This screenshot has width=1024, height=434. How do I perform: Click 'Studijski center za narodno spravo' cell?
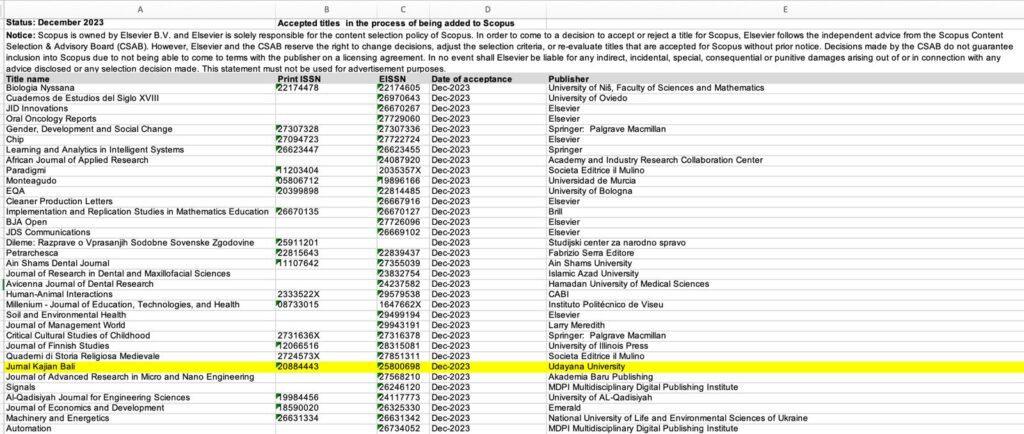coord(784,243)
